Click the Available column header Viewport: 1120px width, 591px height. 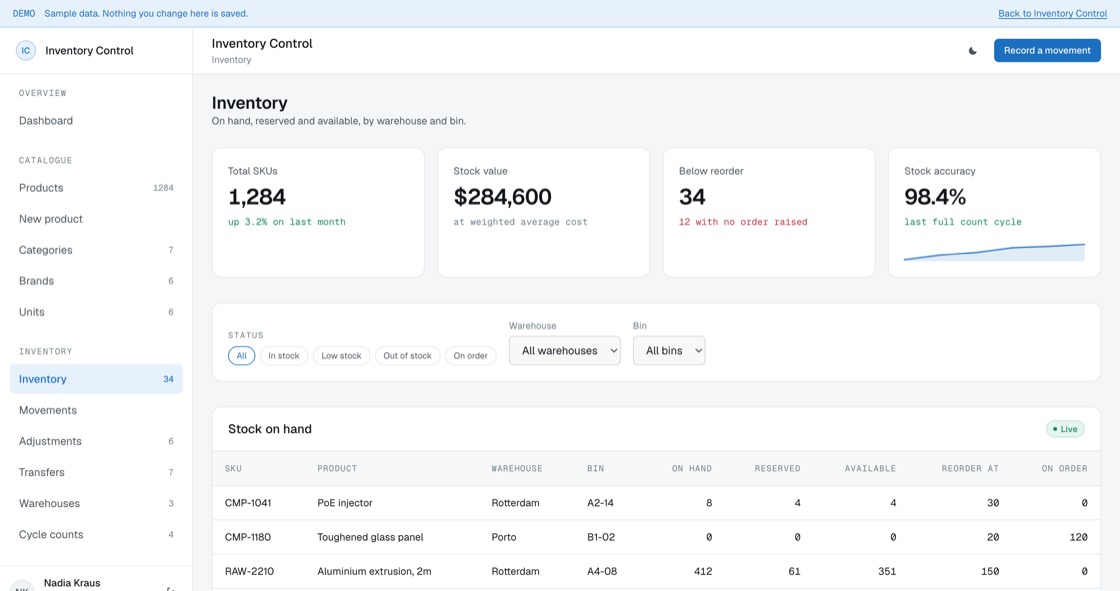click(870, 469)
